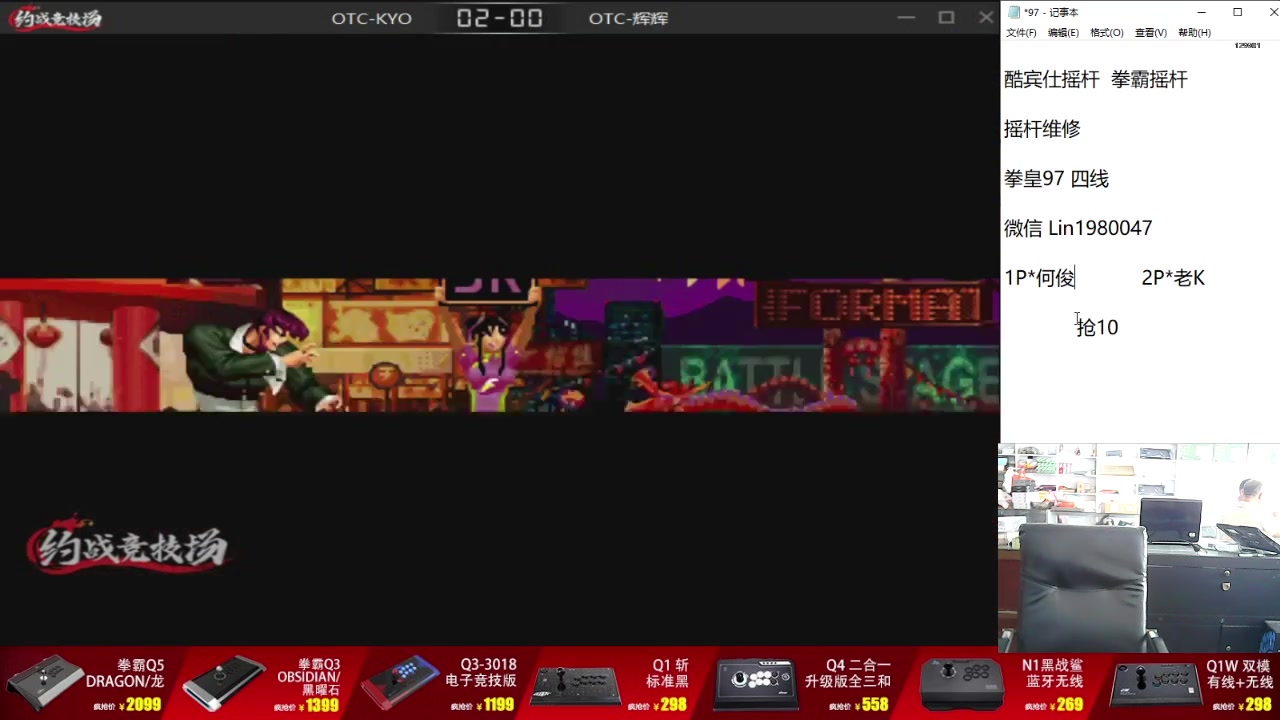Click the Q1 斩 标准黑 joystick image

576,685
